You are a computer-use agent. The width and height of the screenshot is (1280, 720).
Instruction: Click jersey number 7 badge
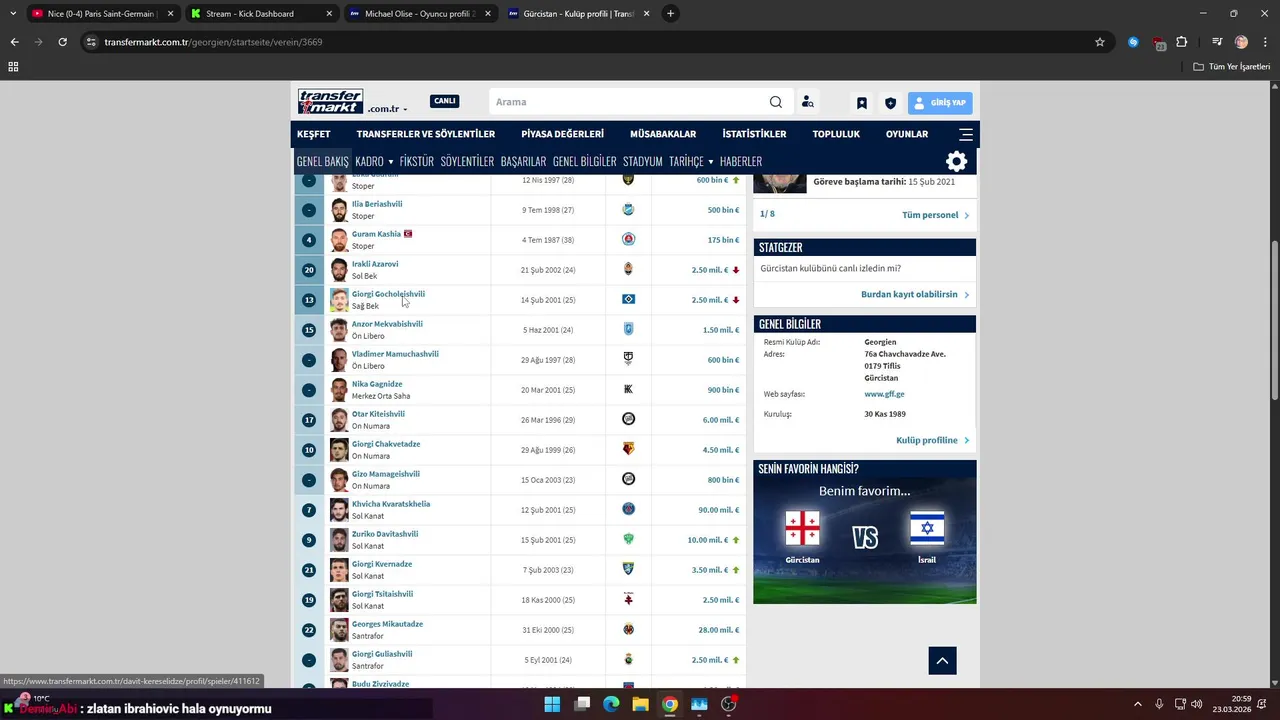click(309, 510)
